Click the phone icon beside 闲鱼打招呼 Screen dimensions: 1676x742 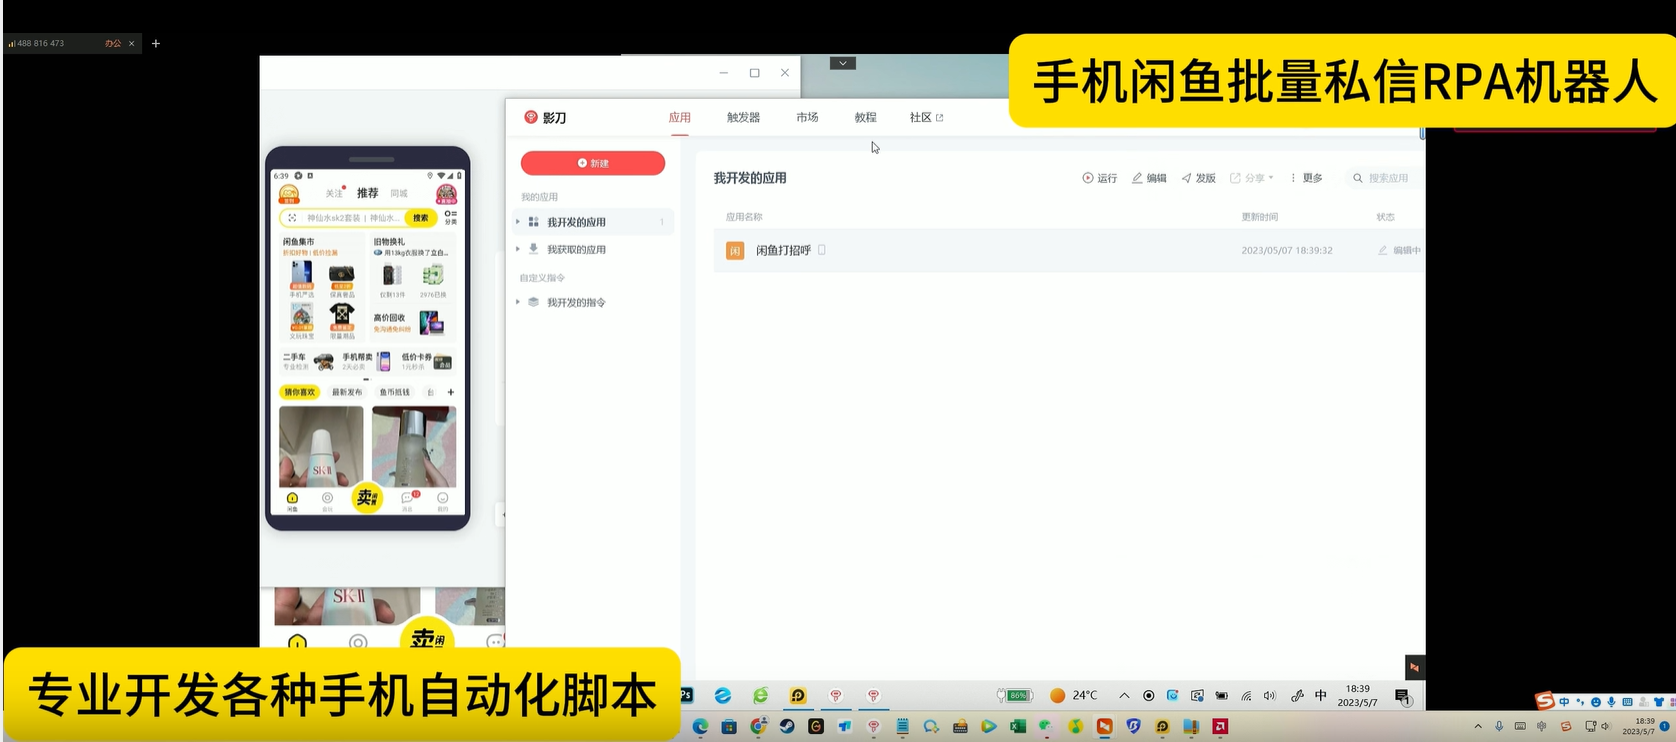(x=822, y=250)
